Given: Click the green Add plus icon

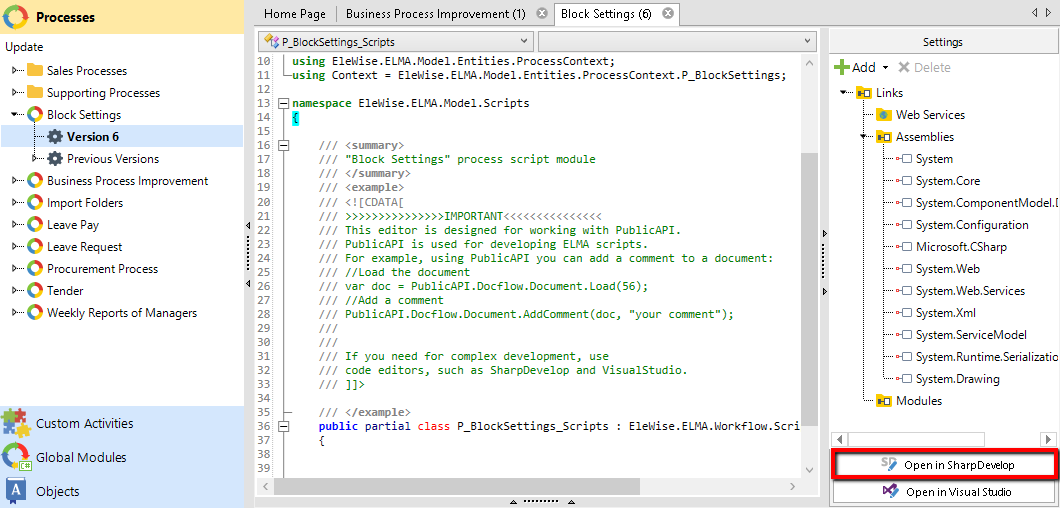Looking at the screenshot, I should (841, 67).
